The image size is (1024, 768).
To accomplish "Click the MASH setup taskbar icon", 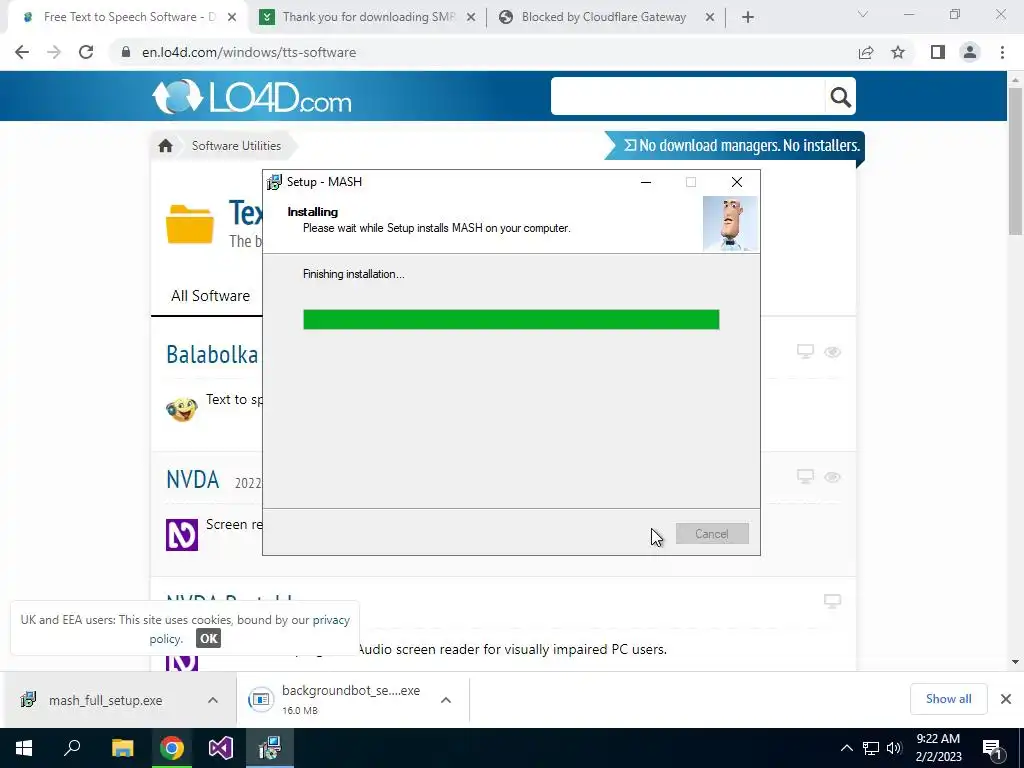I will (270, 748).
